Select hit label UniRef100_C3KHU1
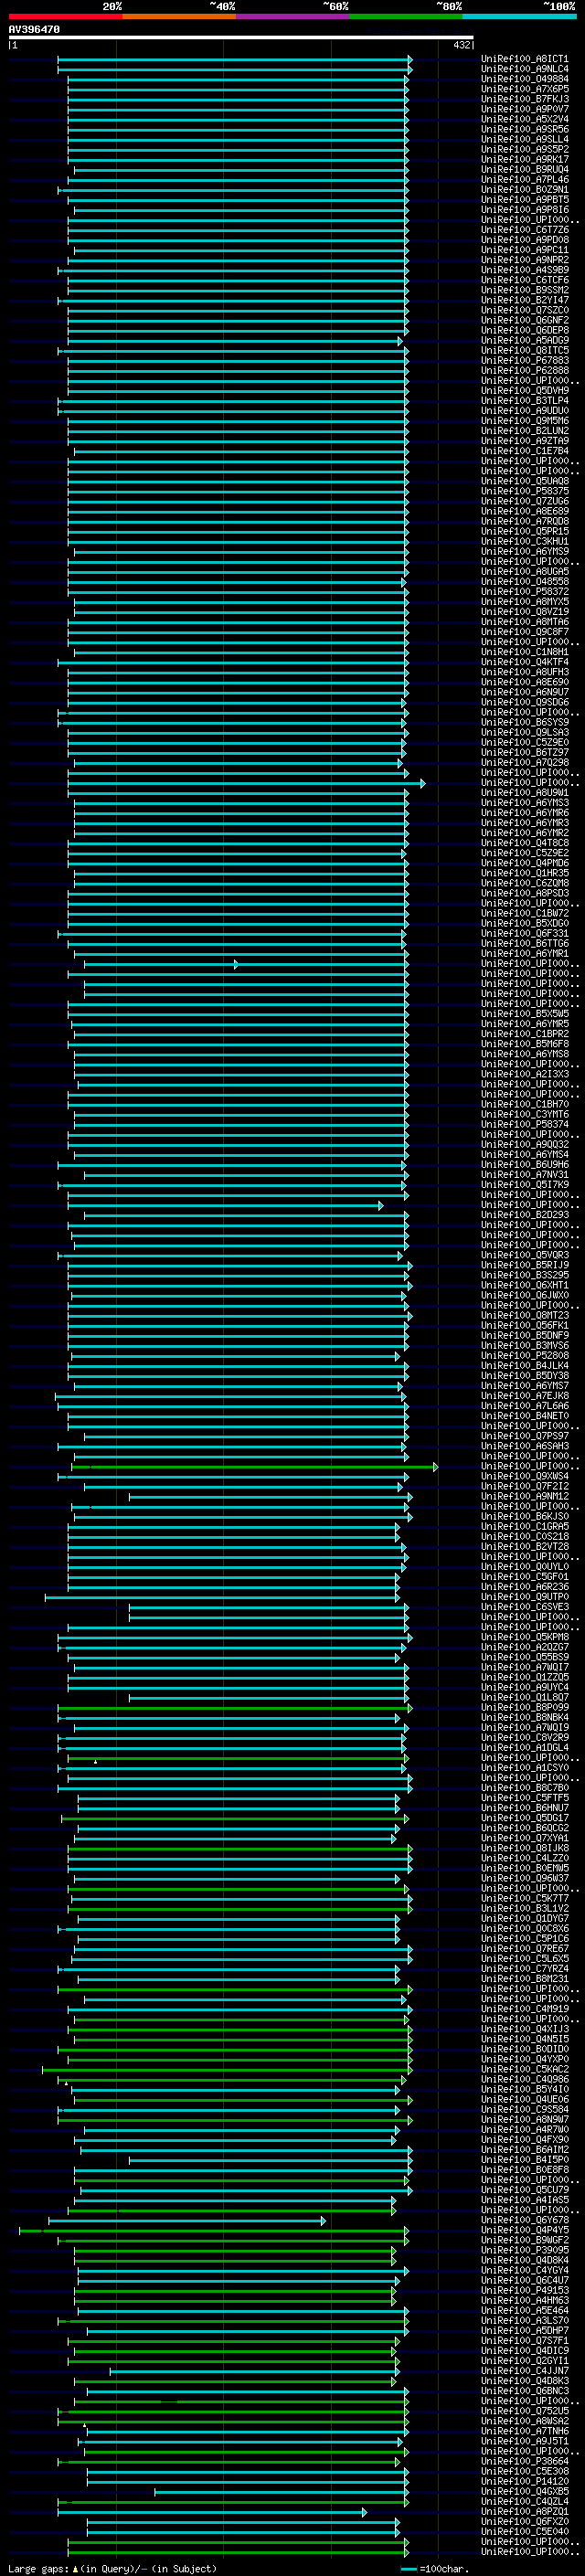 525,541
